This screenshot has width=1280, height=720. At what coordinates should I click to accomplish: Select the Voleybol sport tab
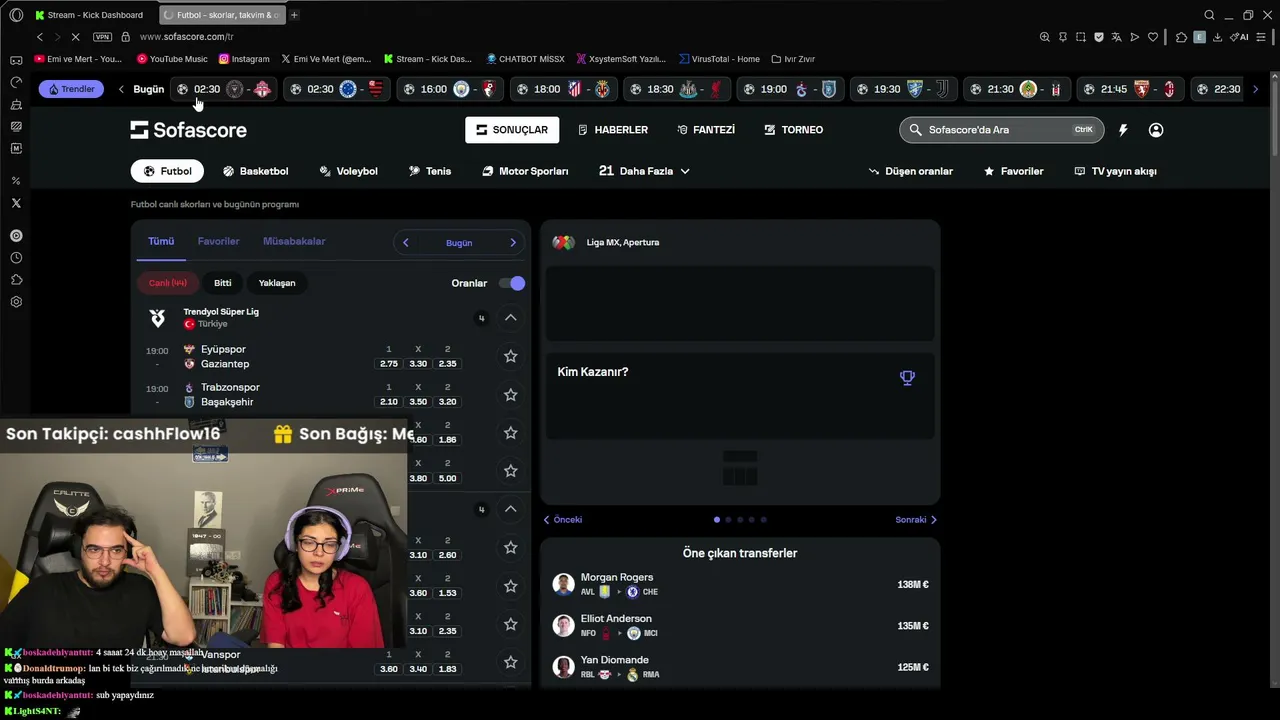(x=348, y=171)
